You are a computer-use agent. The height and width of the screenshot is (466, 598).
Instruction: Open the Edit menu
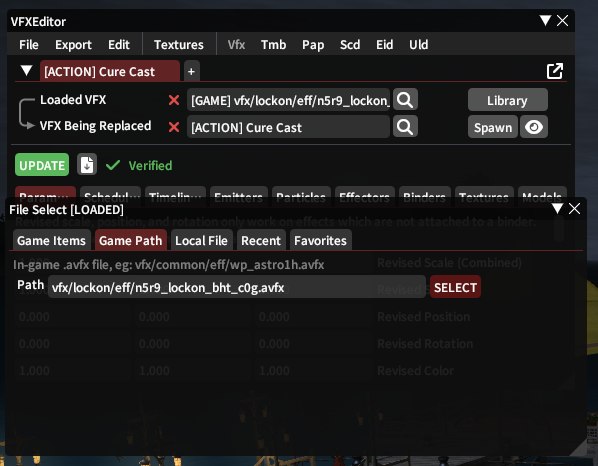click(119, 45)
